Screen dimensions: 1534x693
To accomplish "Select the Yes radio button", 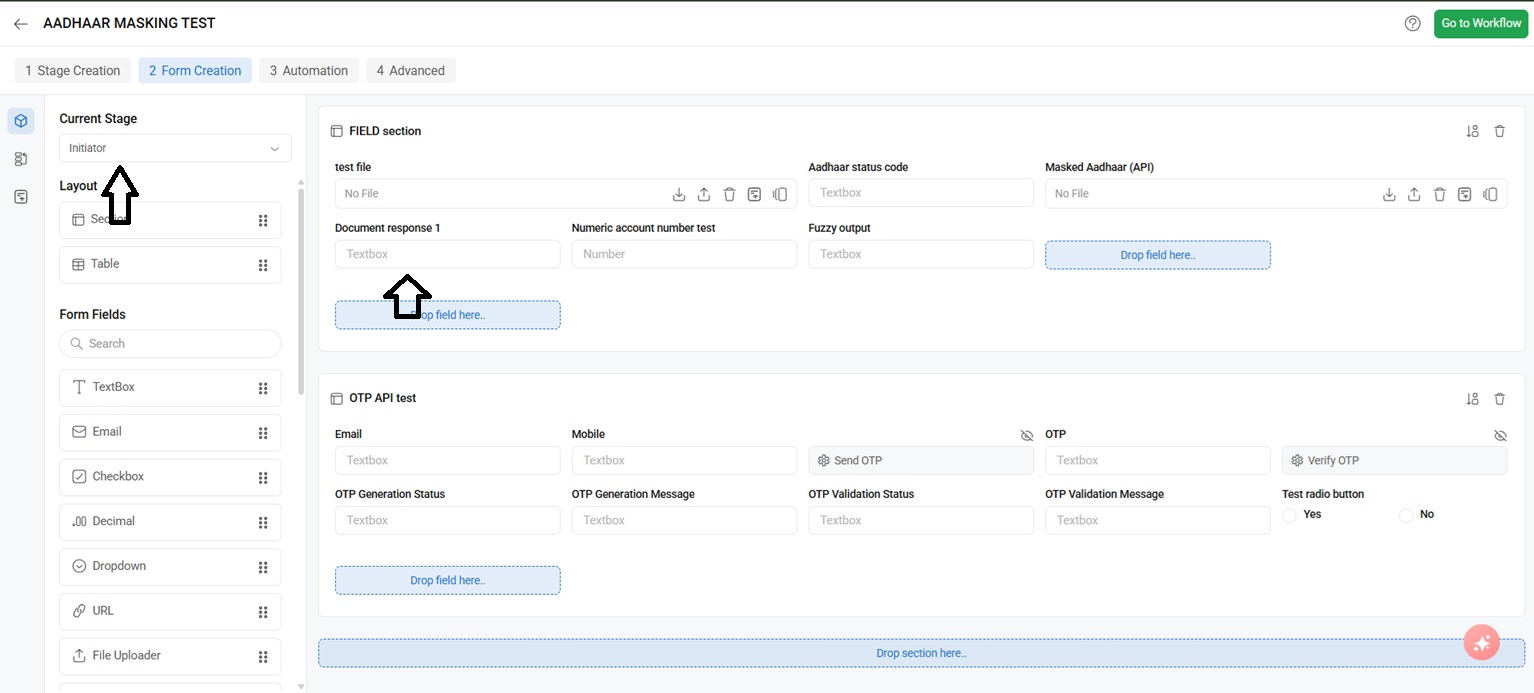I will [x=1290, y=515].
